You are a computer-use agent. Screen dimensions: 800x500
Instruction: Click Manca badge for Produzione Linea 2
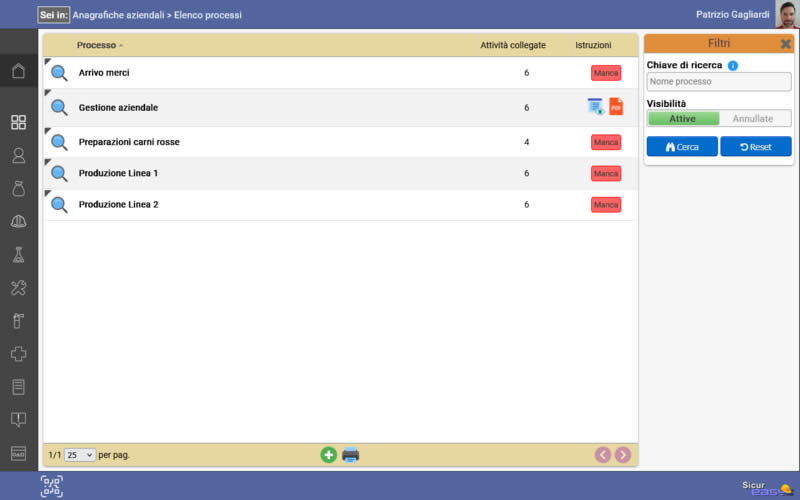606,205
